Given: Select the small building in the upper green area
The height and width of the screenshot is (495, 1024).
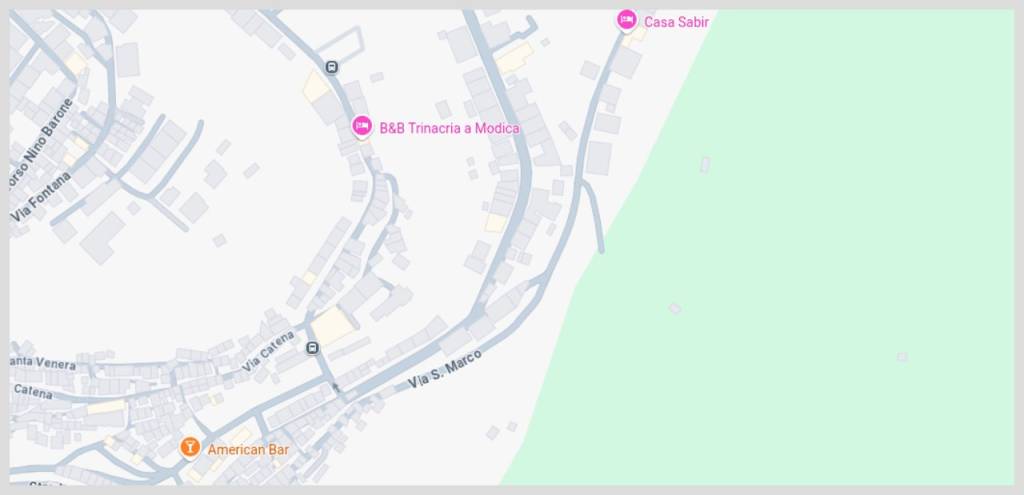Looking at the screenshot, I should pyautogui.click(x=705, y=165).
